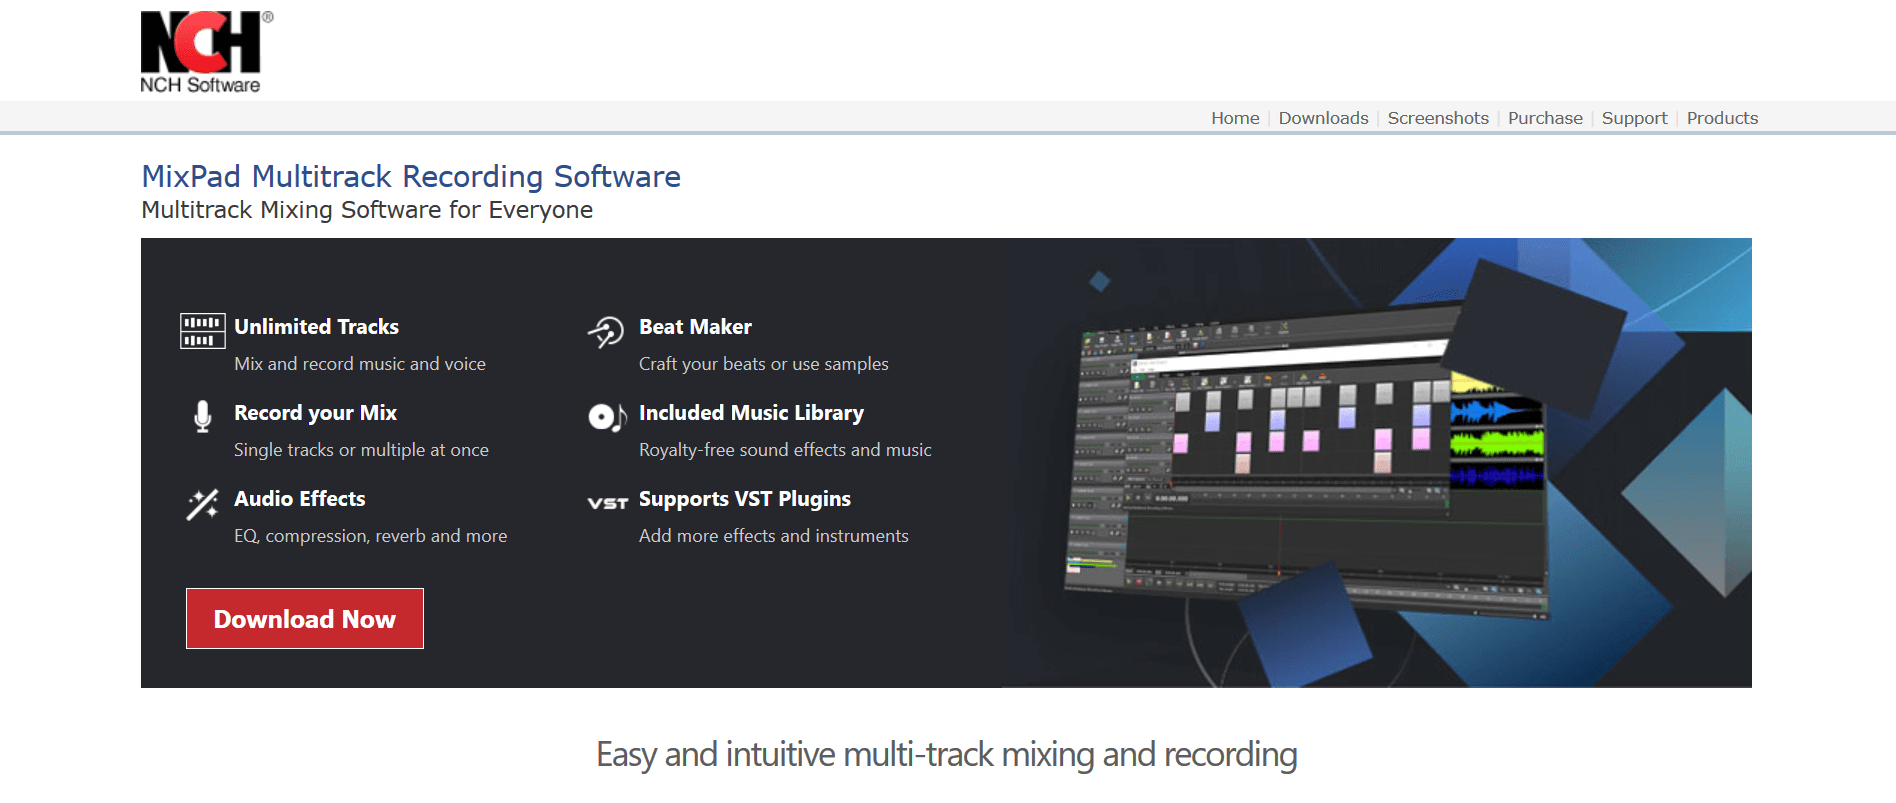Open the Home menu link
Viewport: 1896px width, 803px height.
[1235, 118]
